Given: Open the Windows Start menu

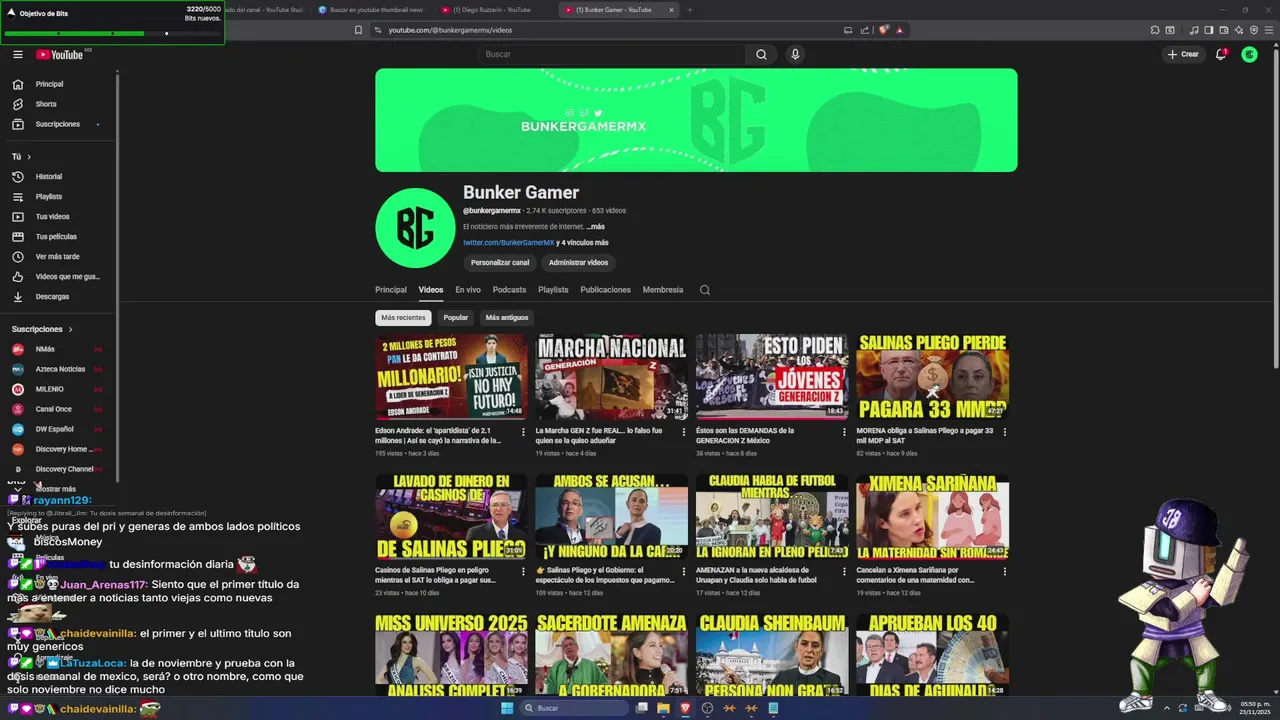Looking at the screenshot, I should tap(507, 708).
